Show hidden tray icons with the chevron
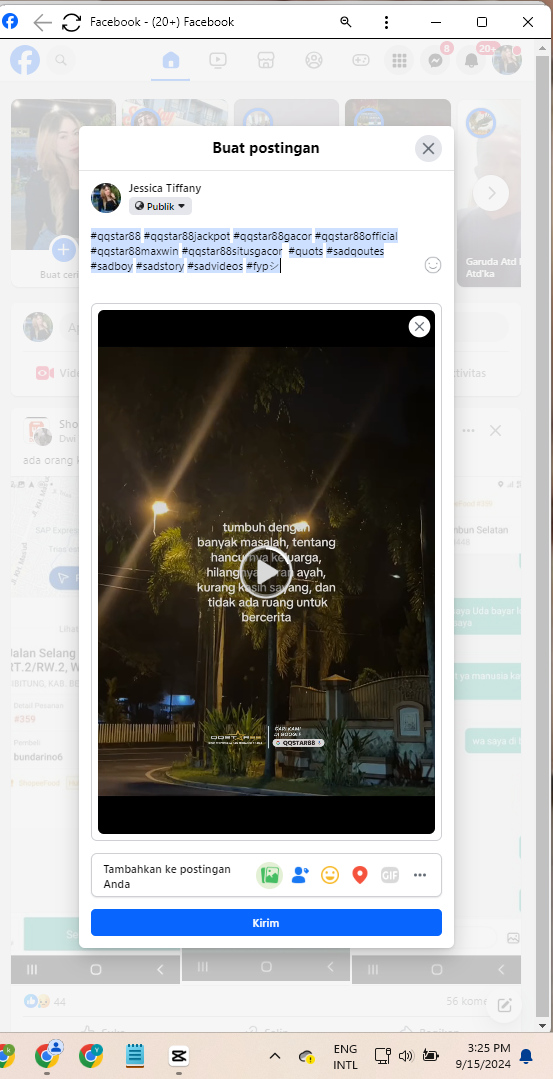553x1079 pixels. pos(274,1056)
